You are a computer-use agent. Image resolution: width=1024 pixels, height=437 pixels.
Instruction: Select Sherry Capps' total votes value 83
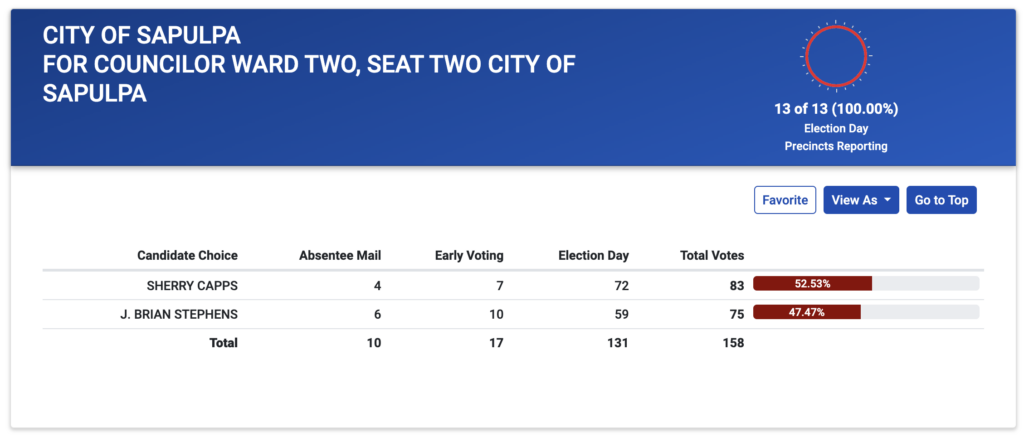coord(736,285)
